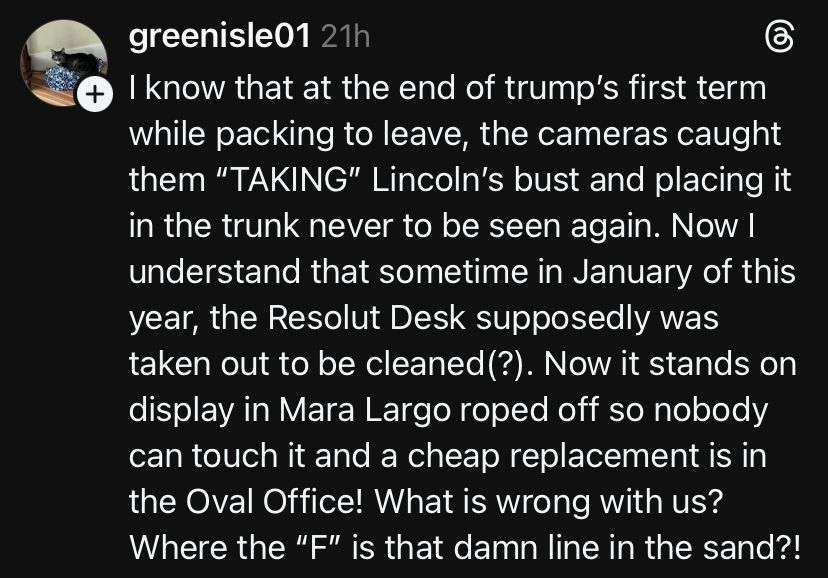View greenisle01's cat profile picture
This screenshot has height=578, width=828.
(64, 63)
